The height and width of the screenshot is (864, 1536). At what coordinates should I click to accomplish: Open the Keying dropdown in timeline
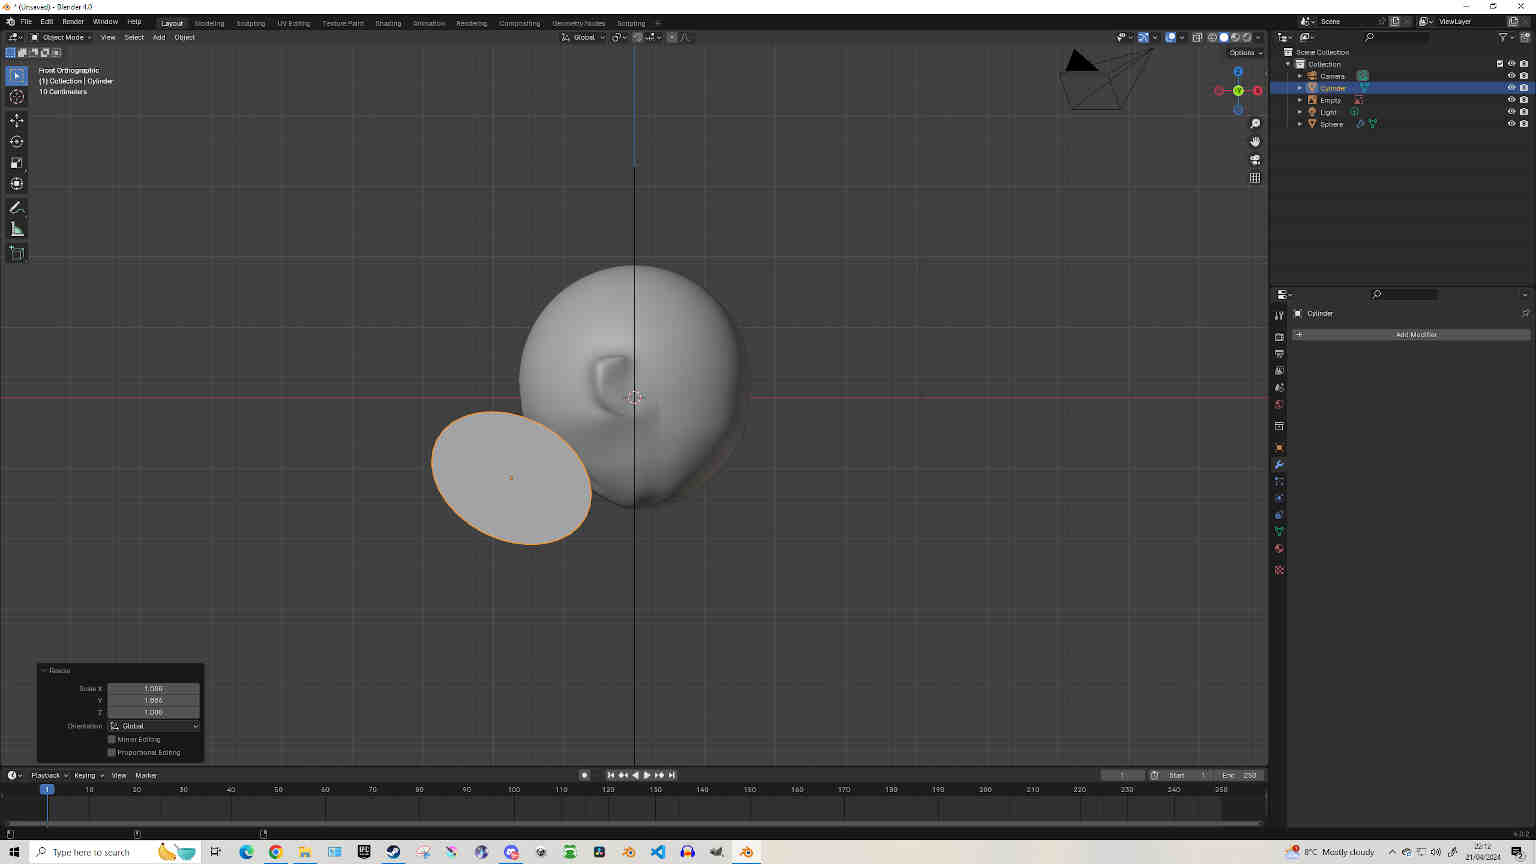pyautogui.click(x=88, y=775)
